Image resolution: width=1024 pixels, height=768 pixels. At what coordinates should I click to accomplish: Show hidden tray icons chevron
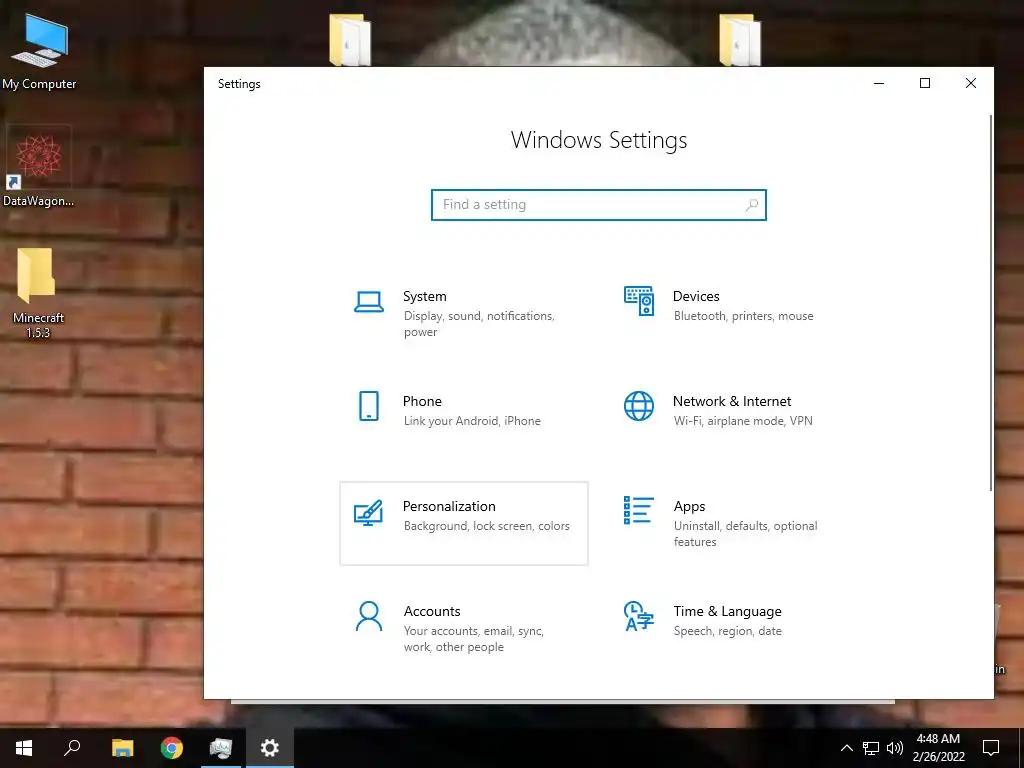pyautogui.click(x=846, y=748)
